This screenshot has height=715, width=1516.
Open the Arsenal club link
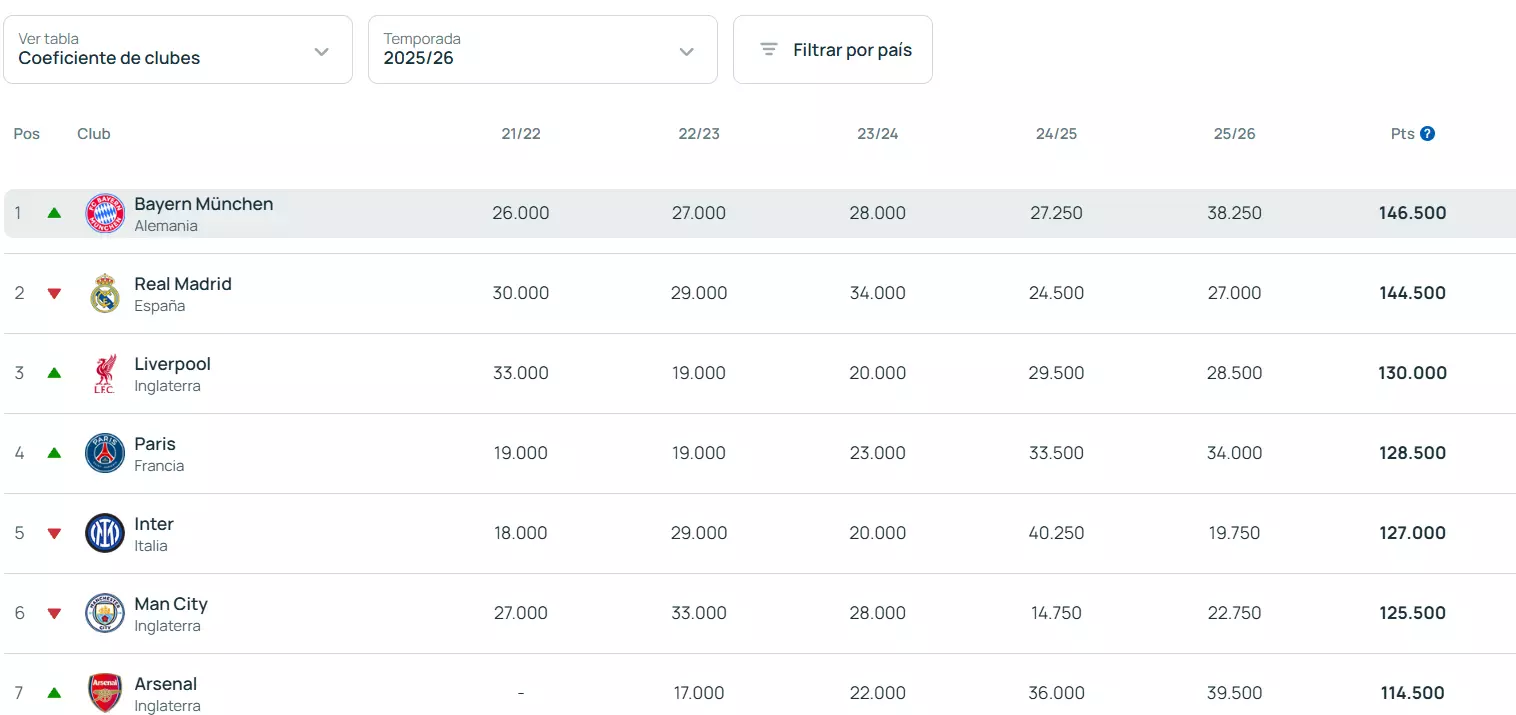[x=166, y=684]
